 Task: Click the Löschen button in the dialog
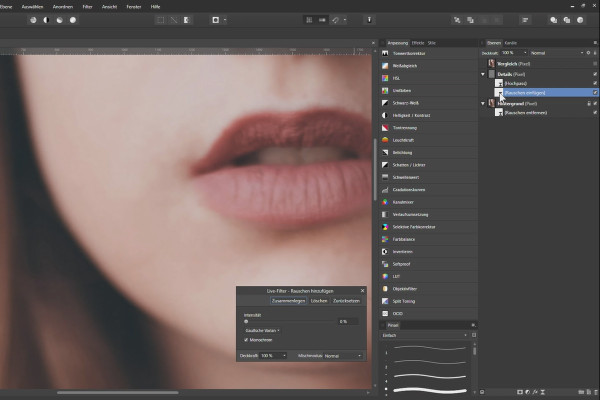point(319,301)
